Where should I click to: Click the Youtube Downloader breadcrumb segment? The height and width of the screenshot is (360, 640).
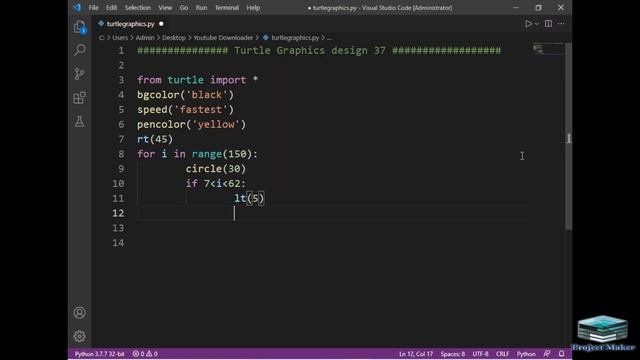click(223, 38)
